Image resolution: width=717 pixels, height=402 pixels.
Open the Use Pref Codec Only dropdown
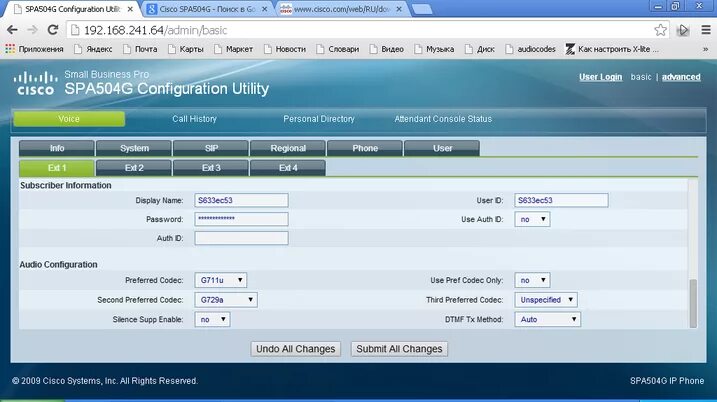(x=532, y=280)
